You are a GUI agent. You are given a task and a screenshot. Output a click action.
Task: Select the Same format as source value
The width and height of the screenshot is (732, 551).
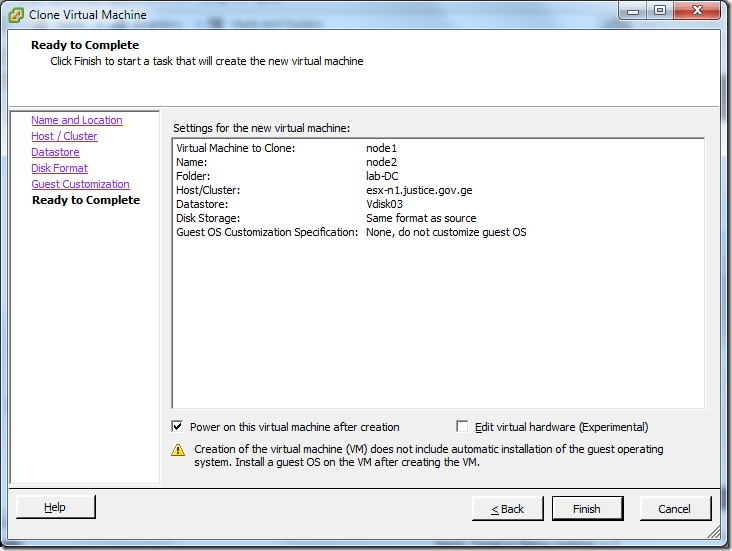[421, 218]
